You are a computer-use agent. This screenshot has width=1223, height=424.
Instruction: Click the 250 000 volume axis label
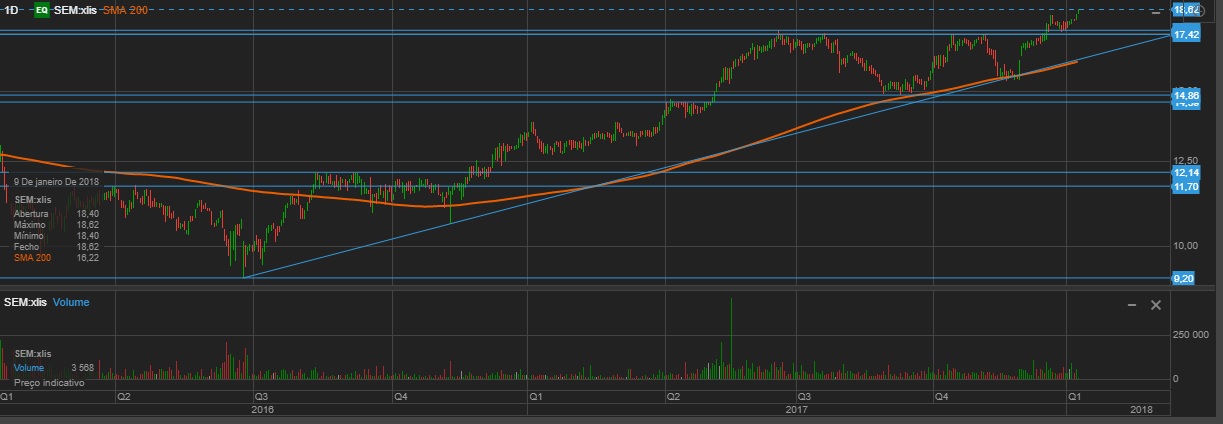point(1193,335)
